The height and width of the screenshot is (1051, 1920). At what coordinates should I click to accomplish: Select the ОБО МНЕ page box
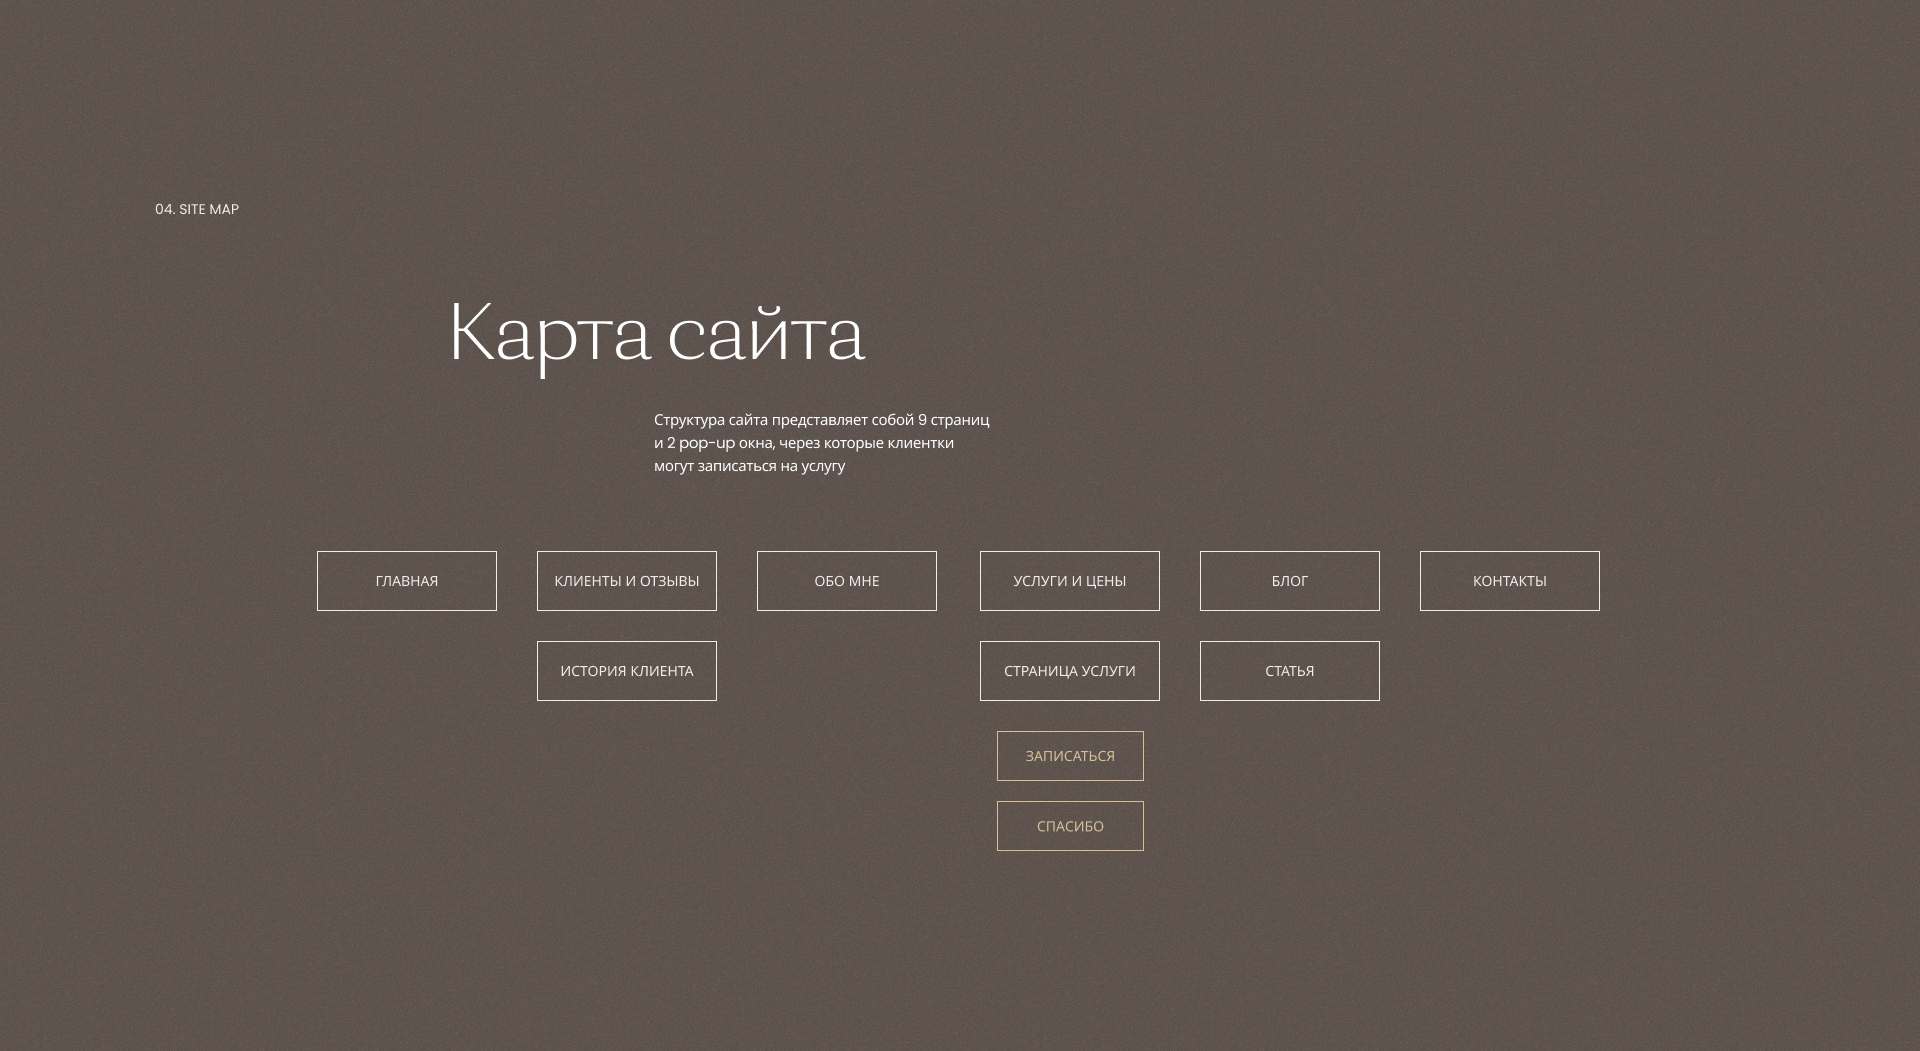click(846, 581)
